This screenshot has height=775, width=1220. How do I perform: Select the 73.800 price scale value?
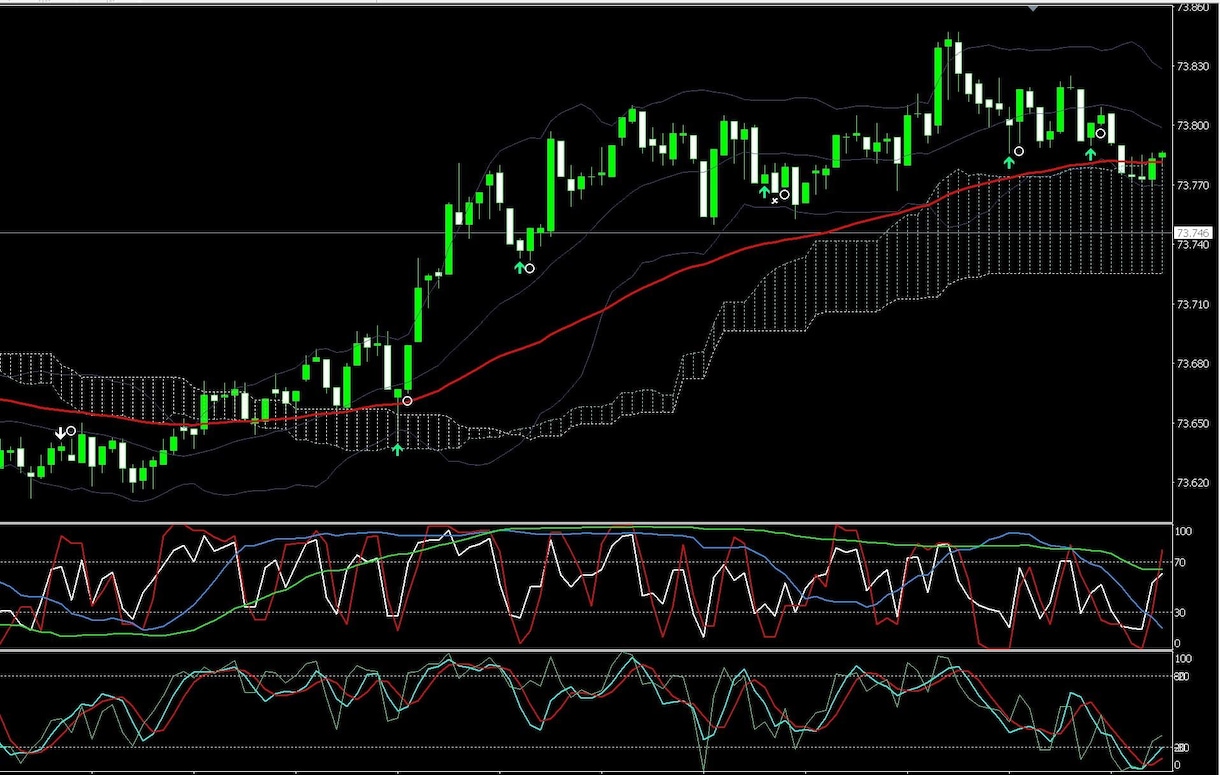coord(1191,126)
